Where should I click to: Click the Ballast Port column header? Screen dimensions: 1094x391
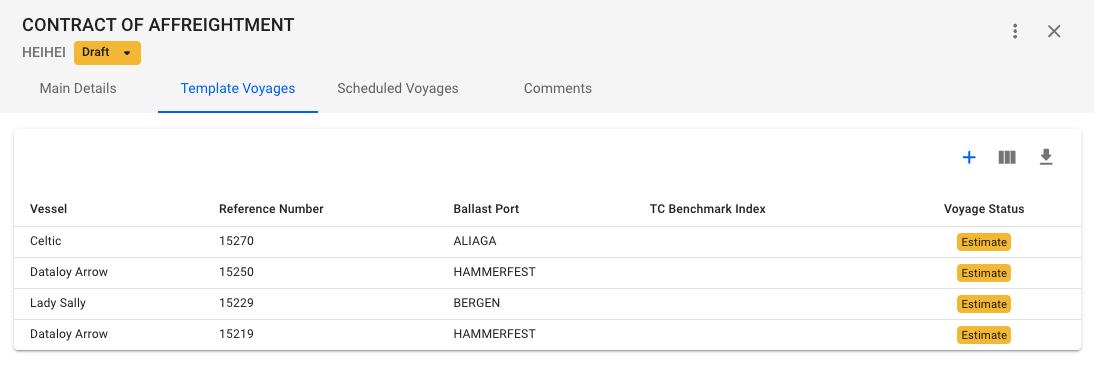[x=486, y=209]
